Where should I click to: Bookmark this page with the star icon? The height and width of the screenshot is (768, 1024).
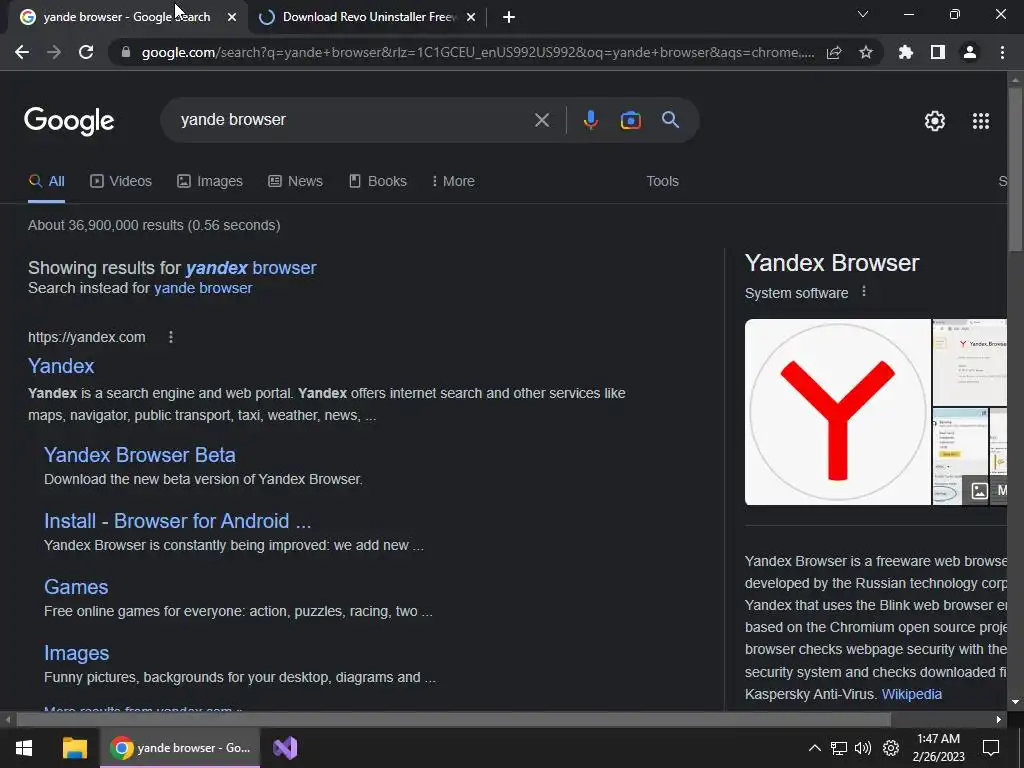[866, 52]
